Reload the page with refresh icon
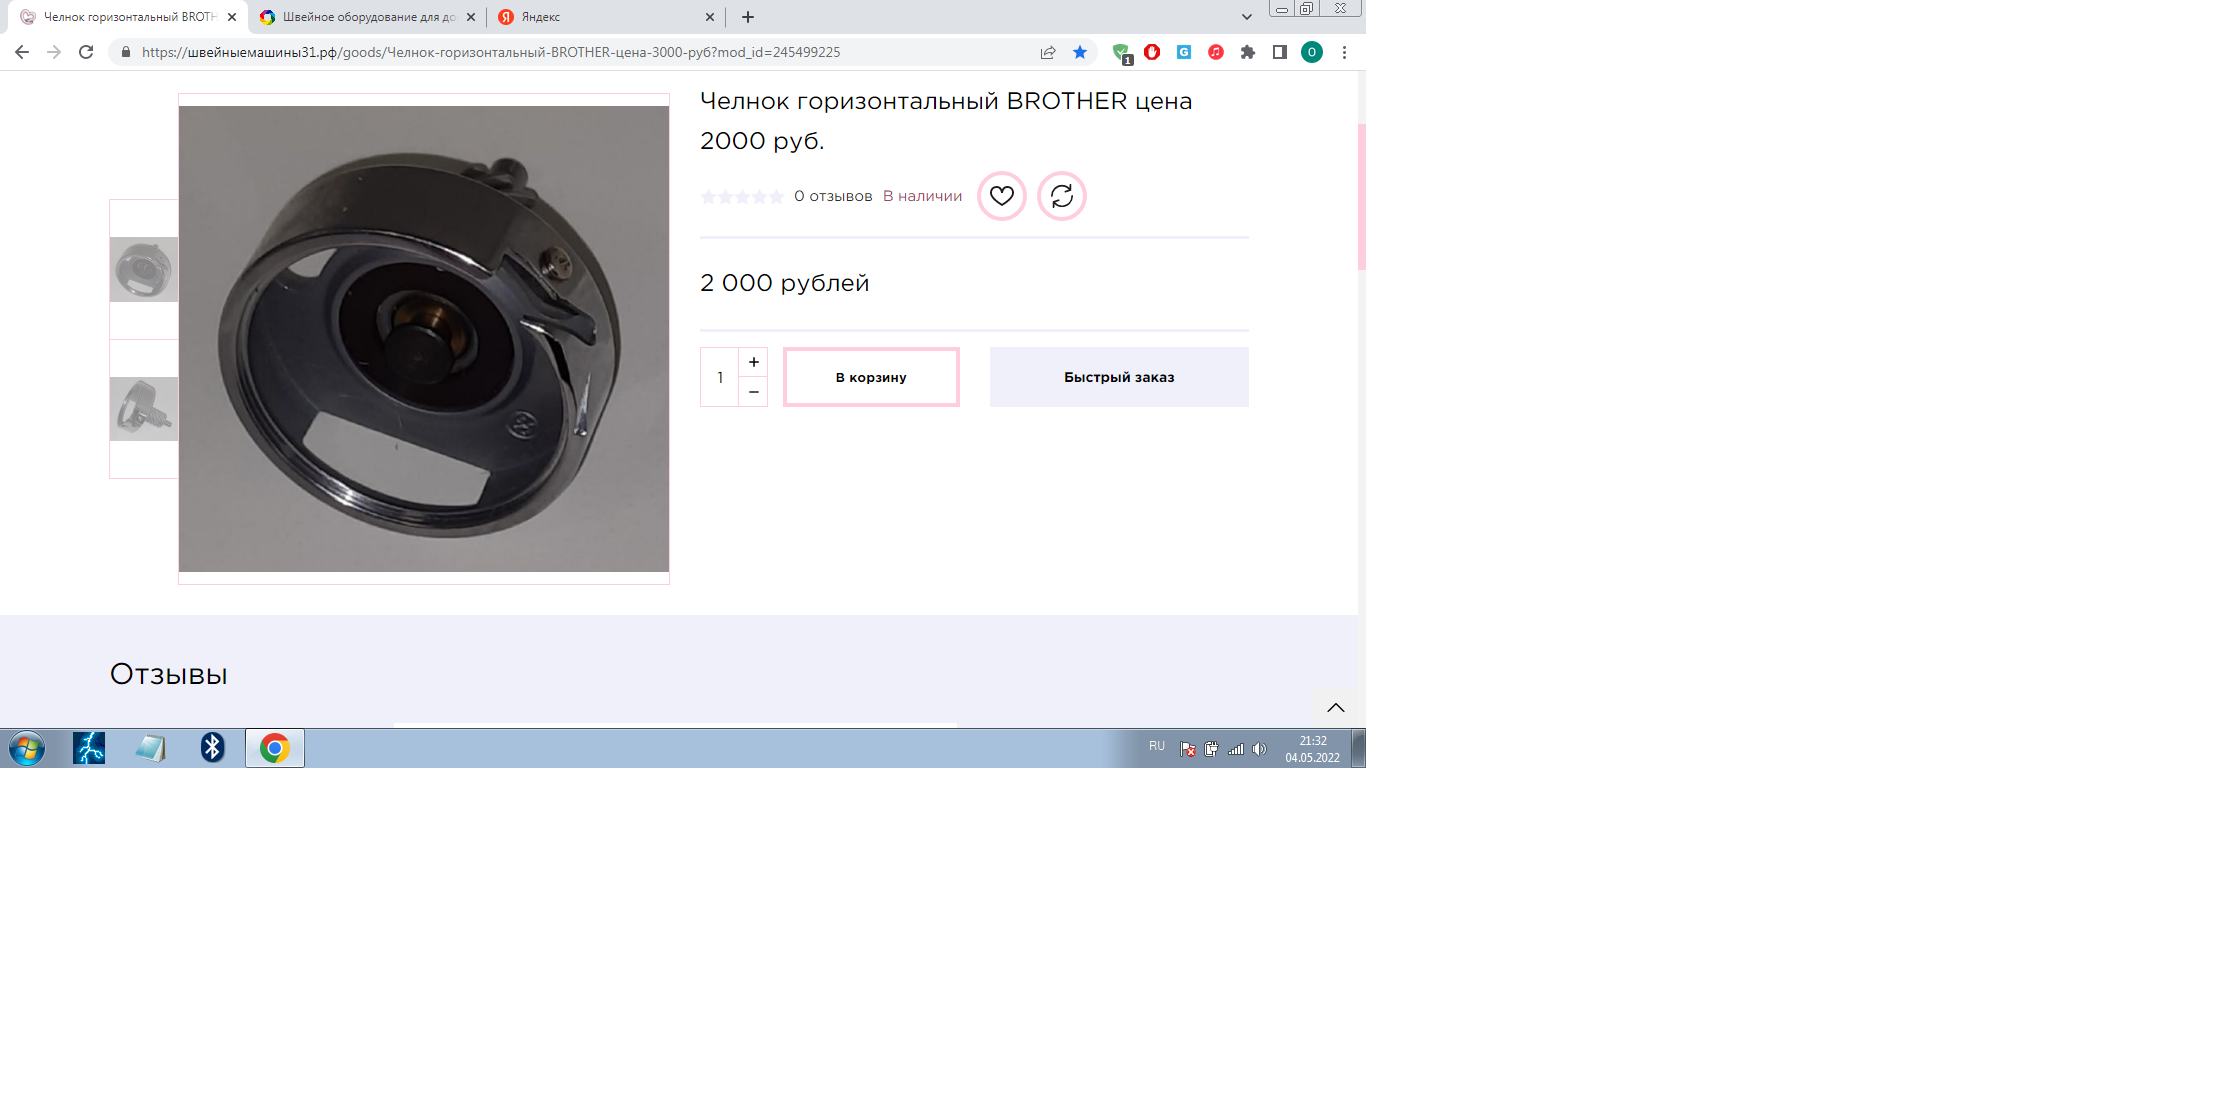2232x1110 pixels. (86, 52)
